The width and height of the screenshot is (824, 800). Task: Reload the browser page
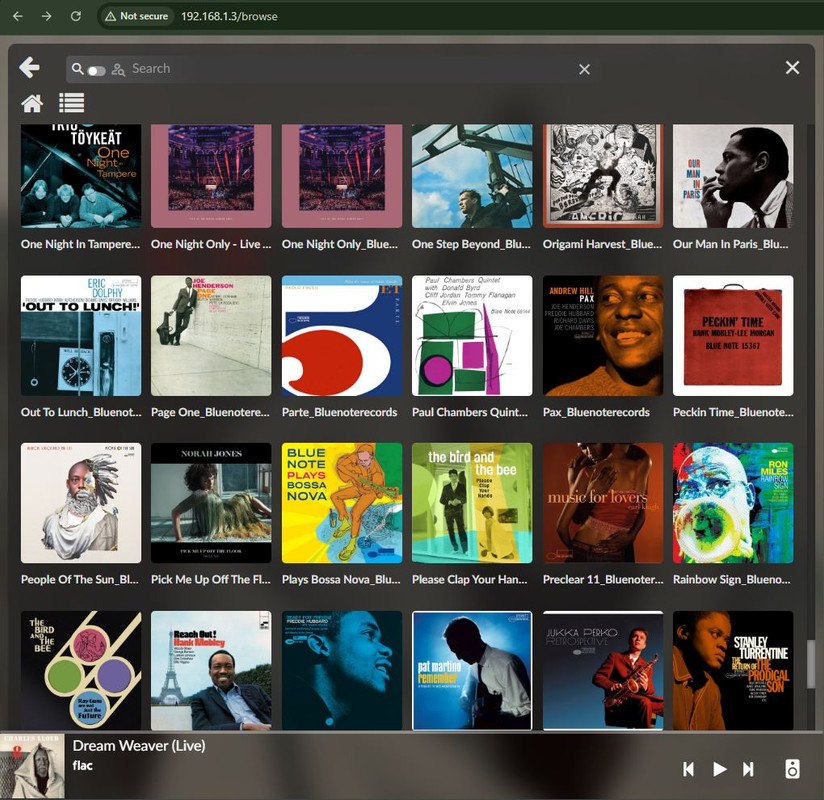click(76, 16)
